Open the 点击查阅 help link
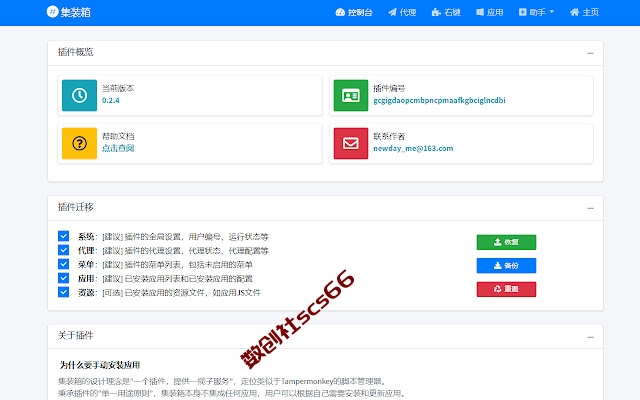The image size is (640, 400). [118, 148]
